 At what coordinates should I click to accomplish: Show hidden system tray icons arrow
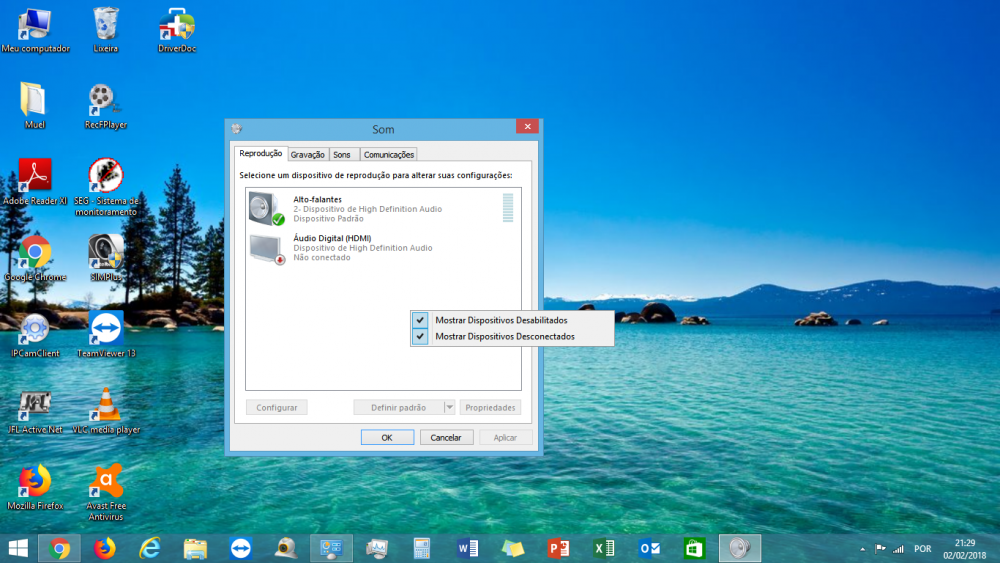pyautogui.click(x=862, y=549)
